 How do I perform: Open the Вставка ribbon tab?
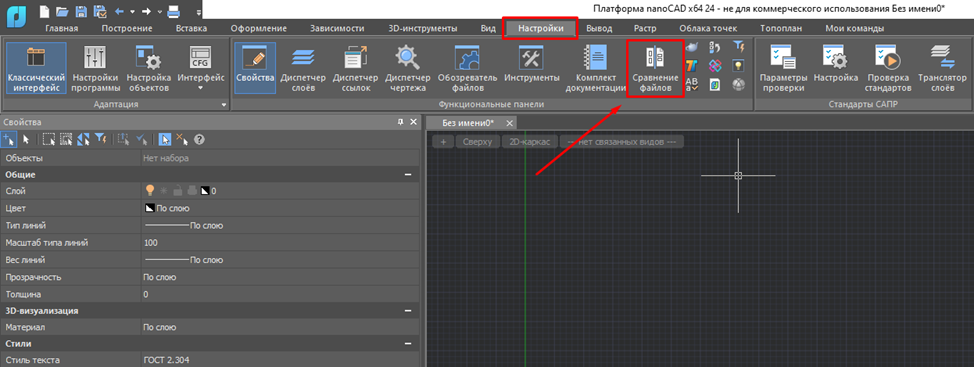pos(192,29)
